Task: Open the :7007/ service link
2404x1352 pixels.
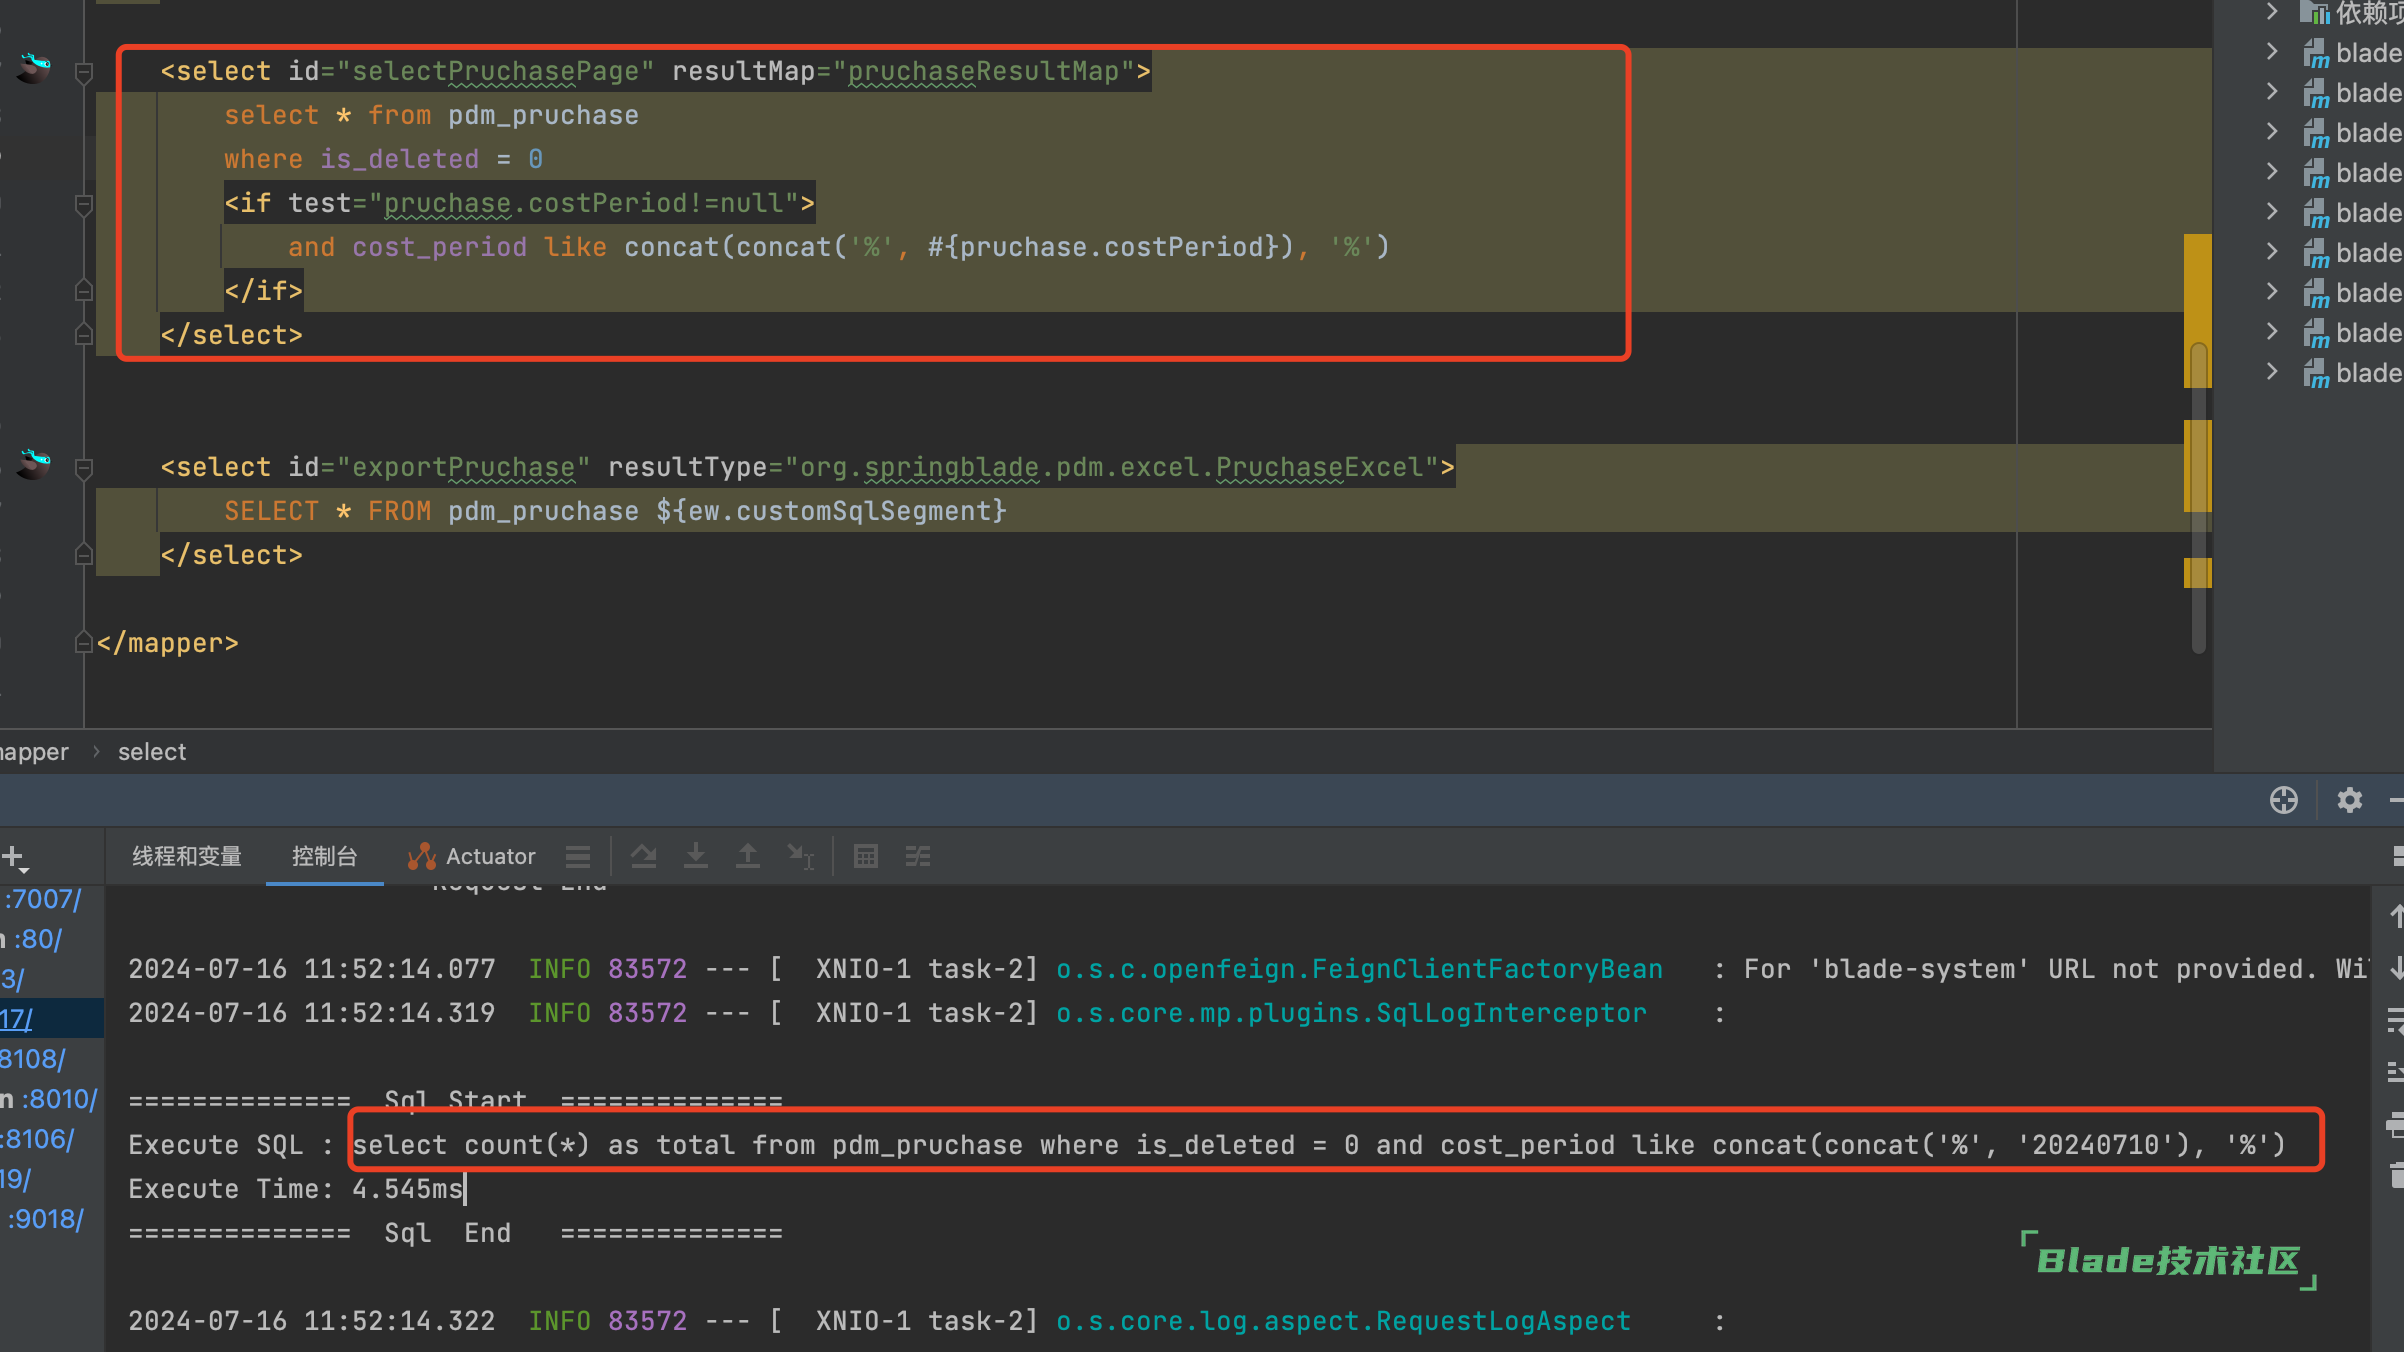Action: click(x=42, y=899)
